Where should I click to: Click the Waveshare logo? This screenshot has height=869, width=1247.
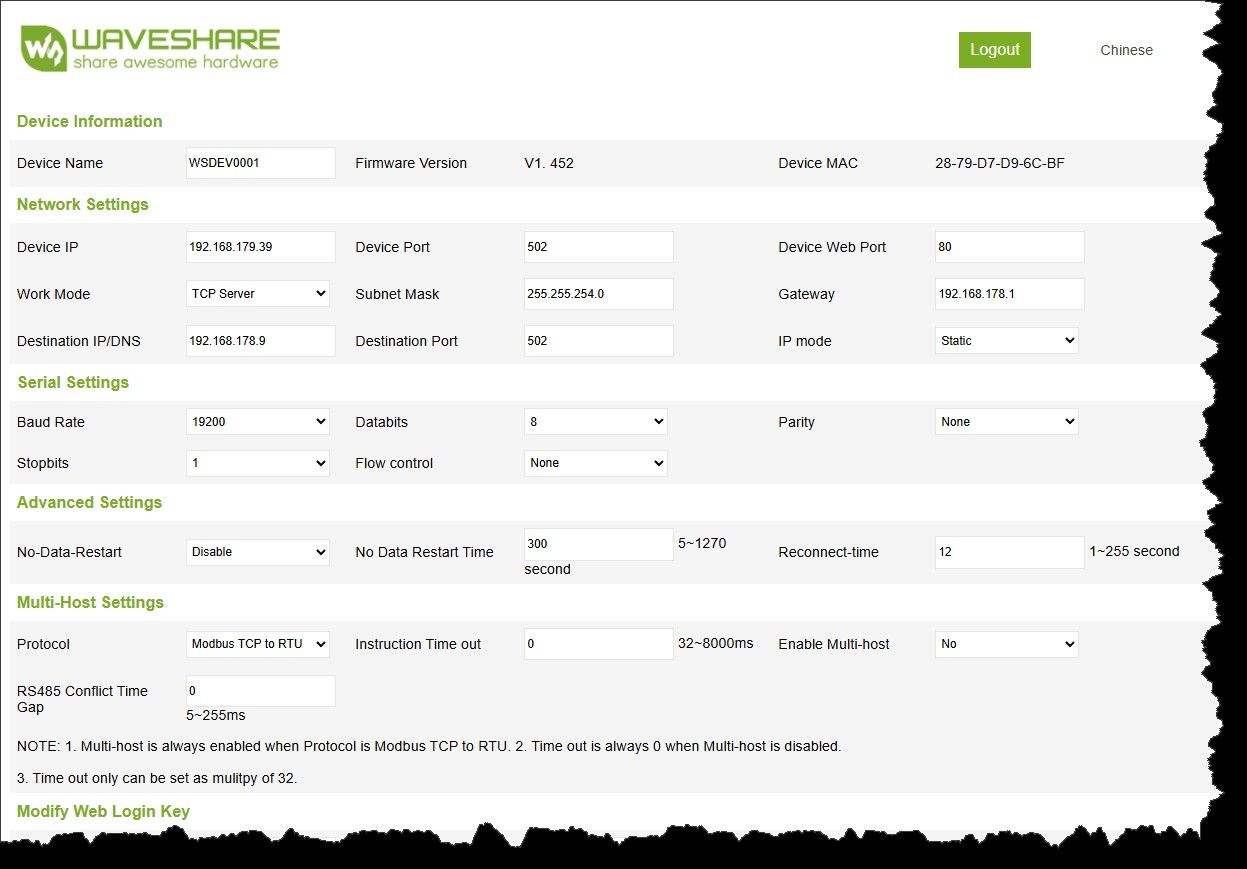click(x=151, y=48)
